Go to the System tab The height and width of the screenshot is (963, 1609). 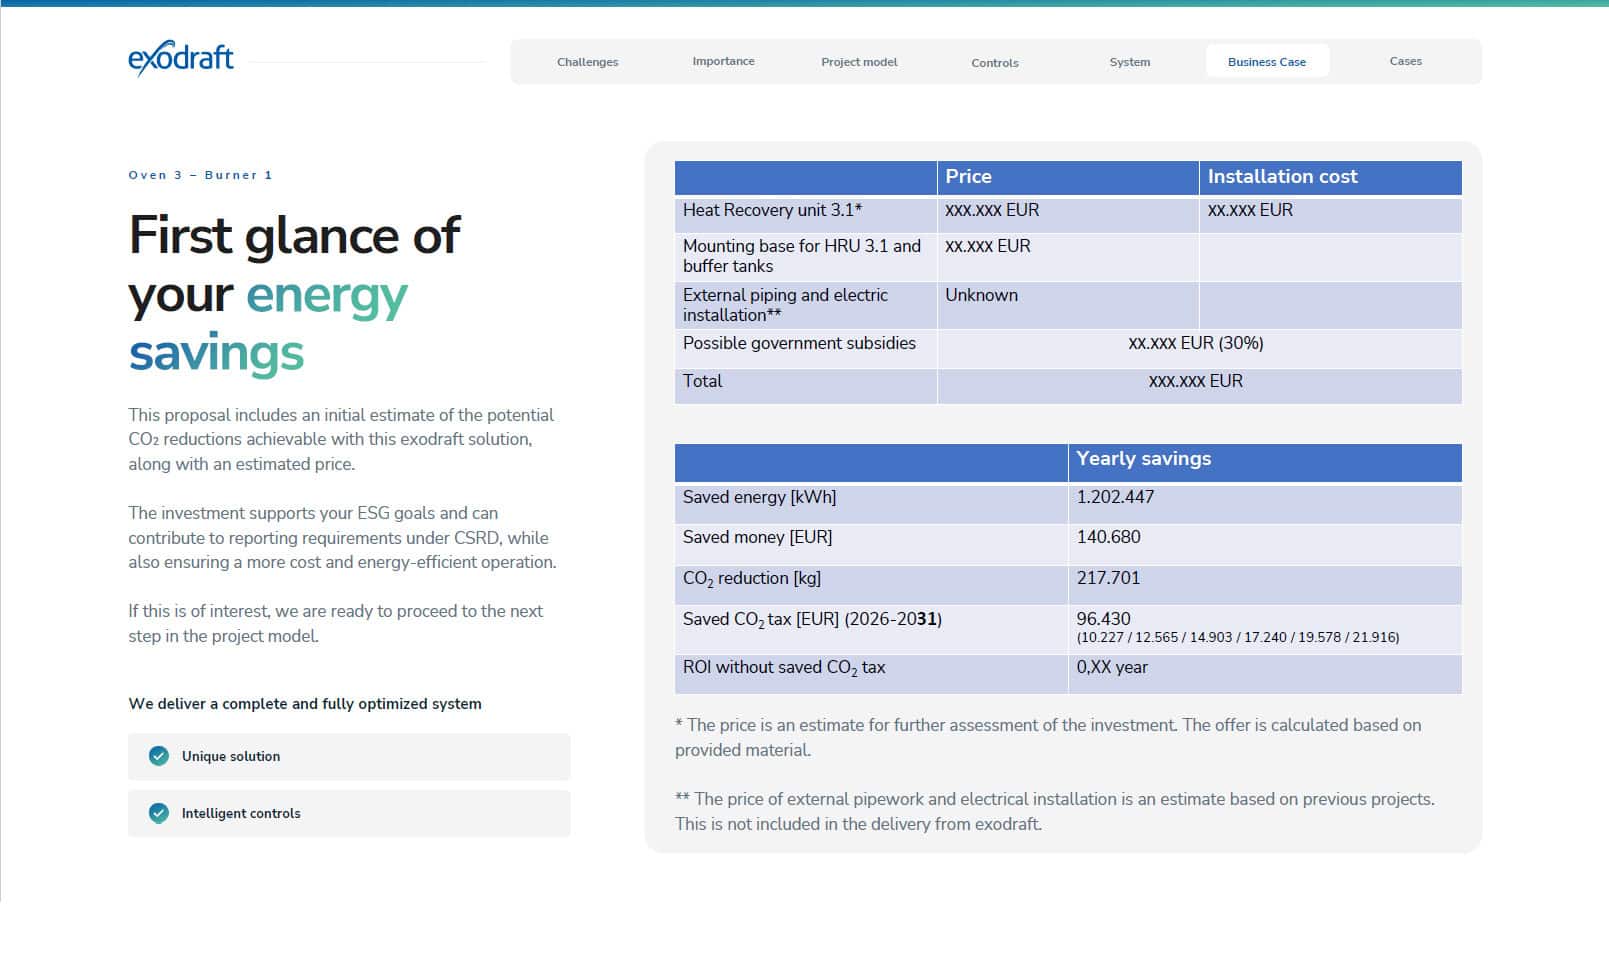coord(1130,62)
